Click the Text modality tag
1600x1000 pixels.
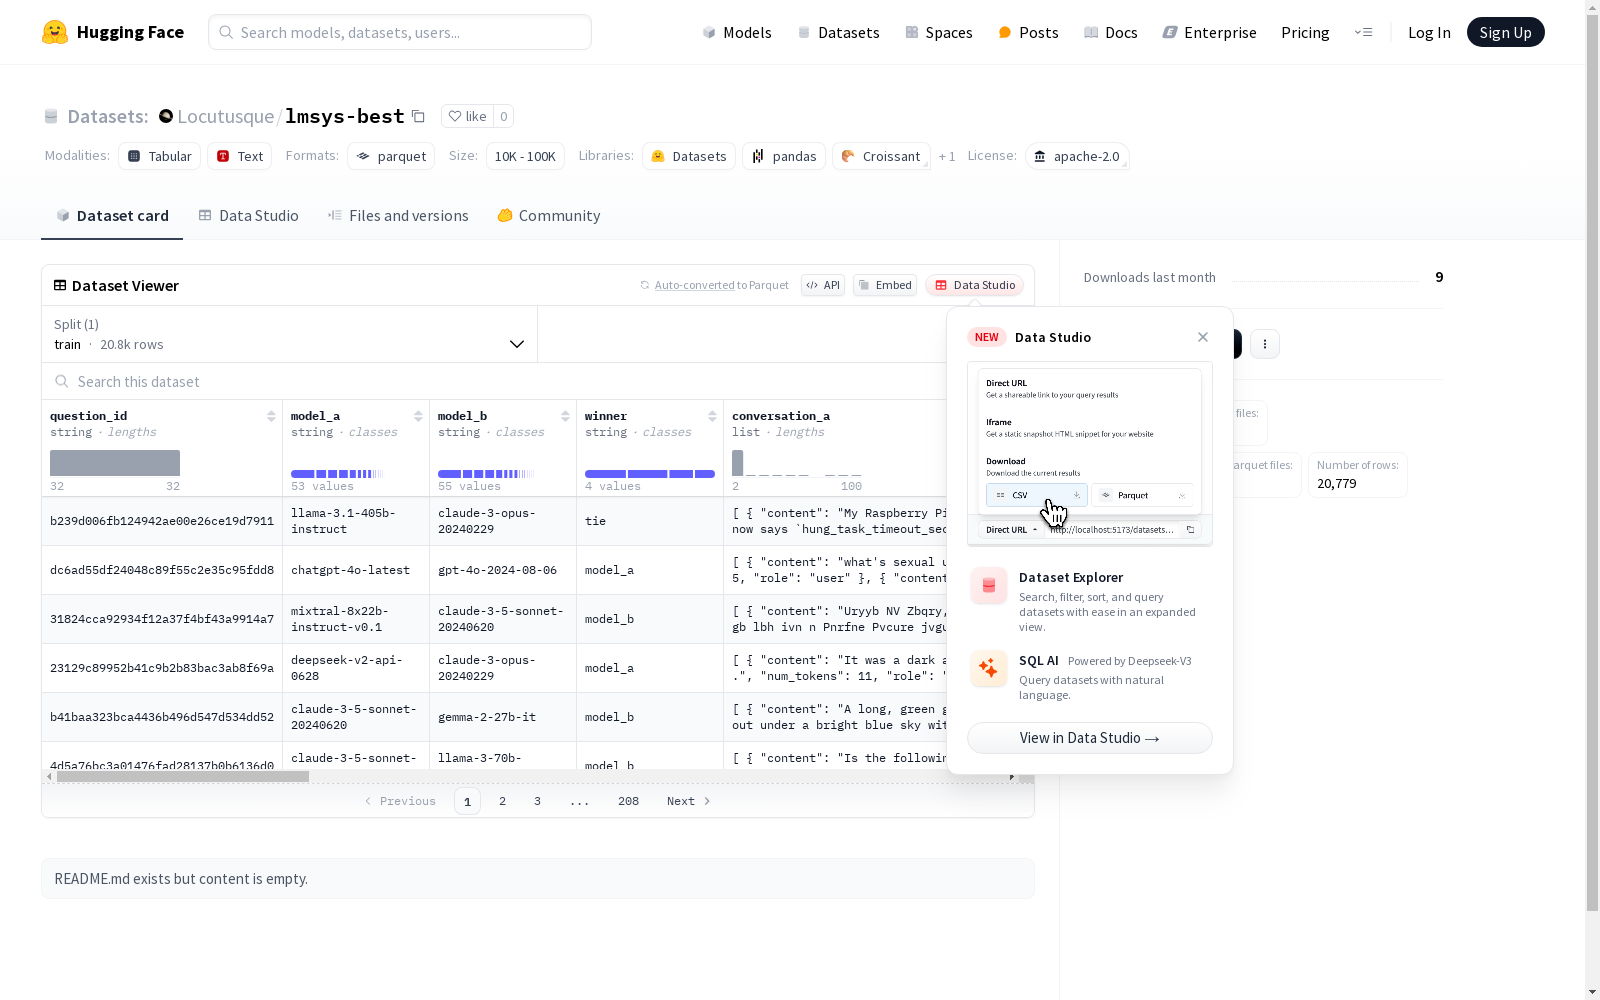tap(240, 156)
